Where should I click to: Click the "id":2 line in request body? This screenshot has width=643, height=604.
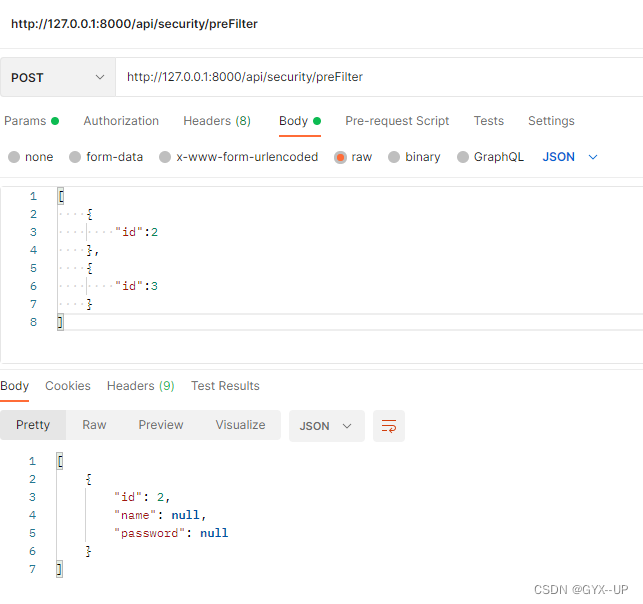click(x=136, y=232)
